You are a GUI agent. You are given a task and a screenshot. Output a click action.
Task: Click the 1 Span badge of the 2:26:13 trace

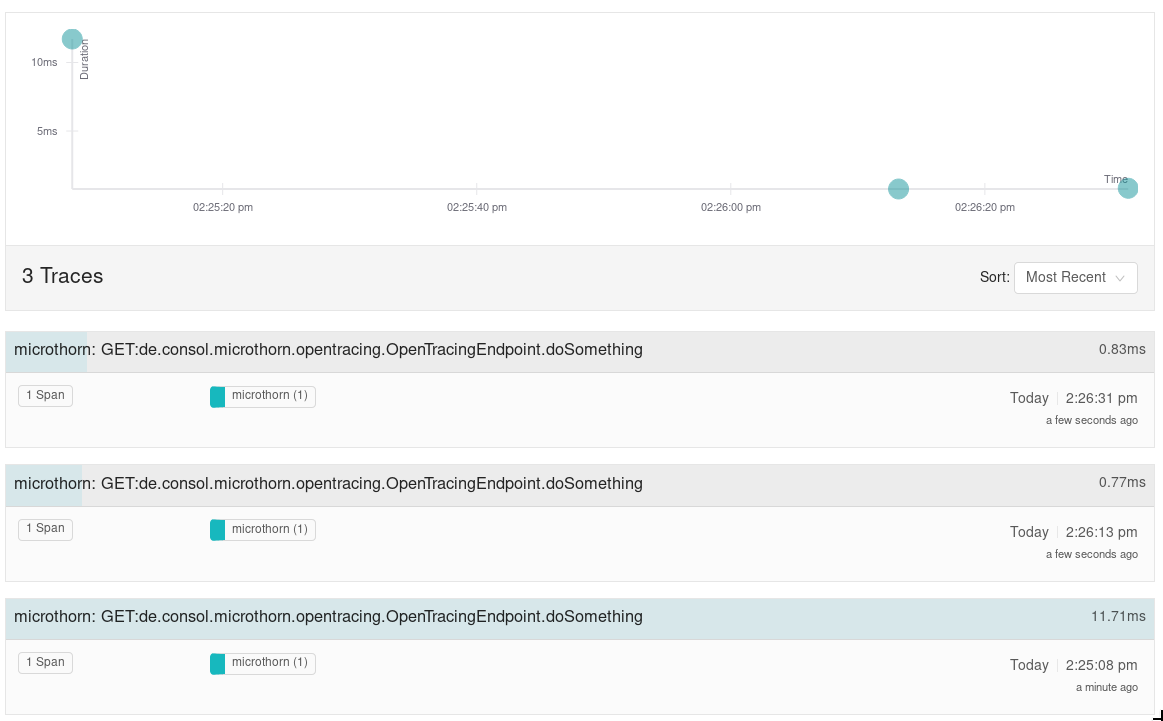[x=45, y=529]
